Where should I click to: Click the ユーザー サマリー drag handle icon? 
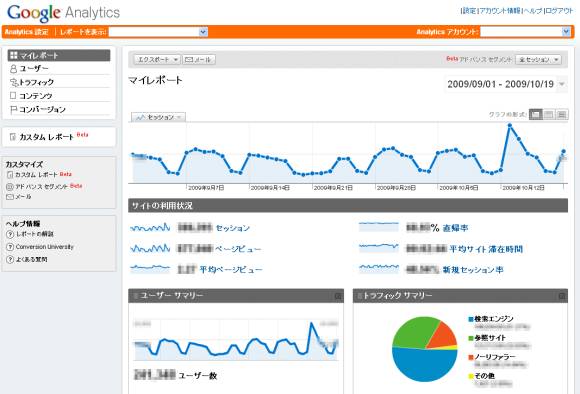point(135,296)
